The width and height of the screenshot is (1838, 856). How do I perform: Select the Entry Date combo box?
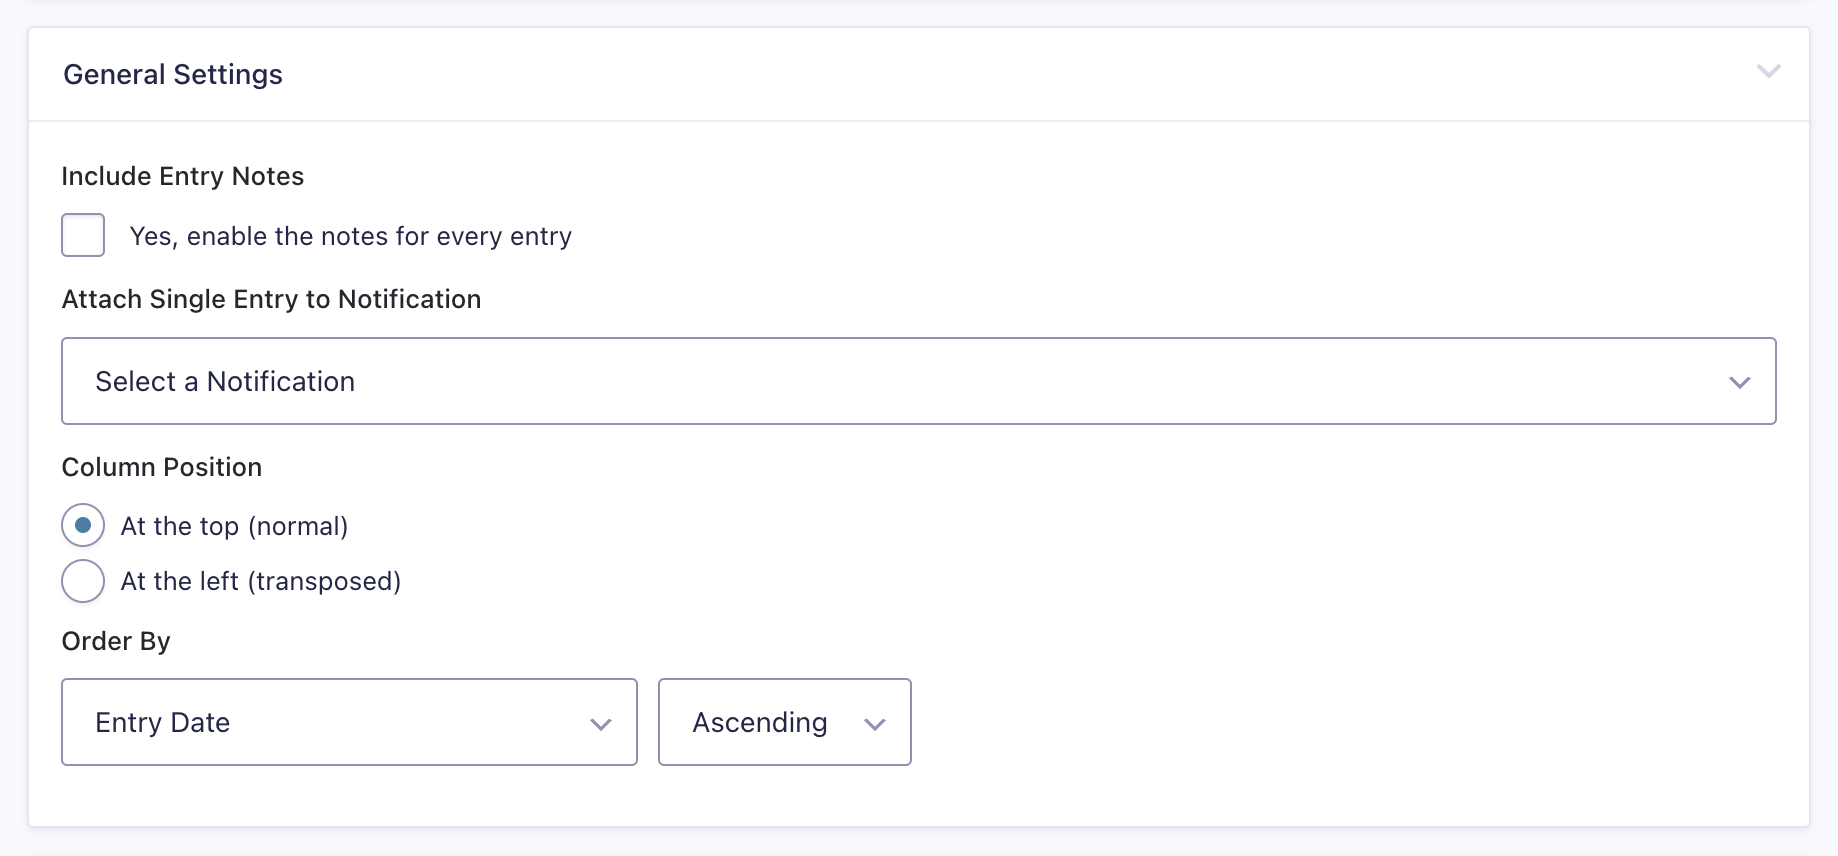pos(300,722)
